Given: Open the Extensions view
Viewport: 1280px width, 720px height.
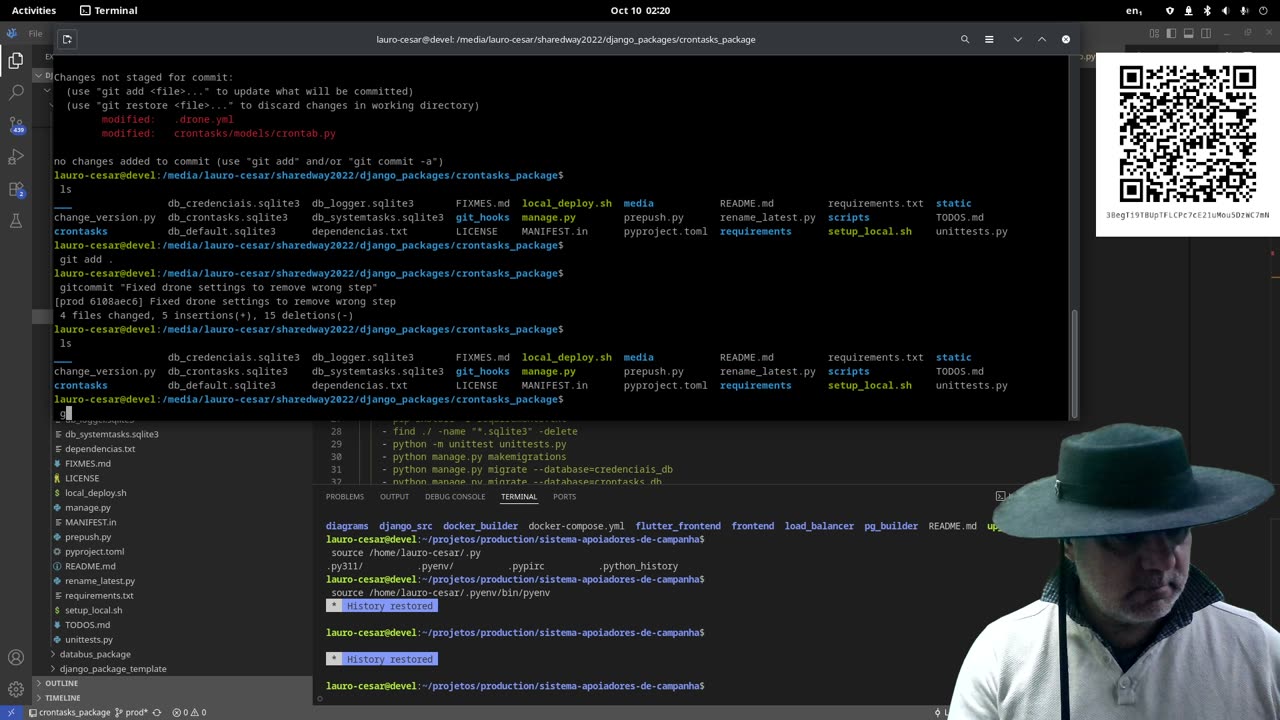Looking at the screenshot, I should coord(16,189).
